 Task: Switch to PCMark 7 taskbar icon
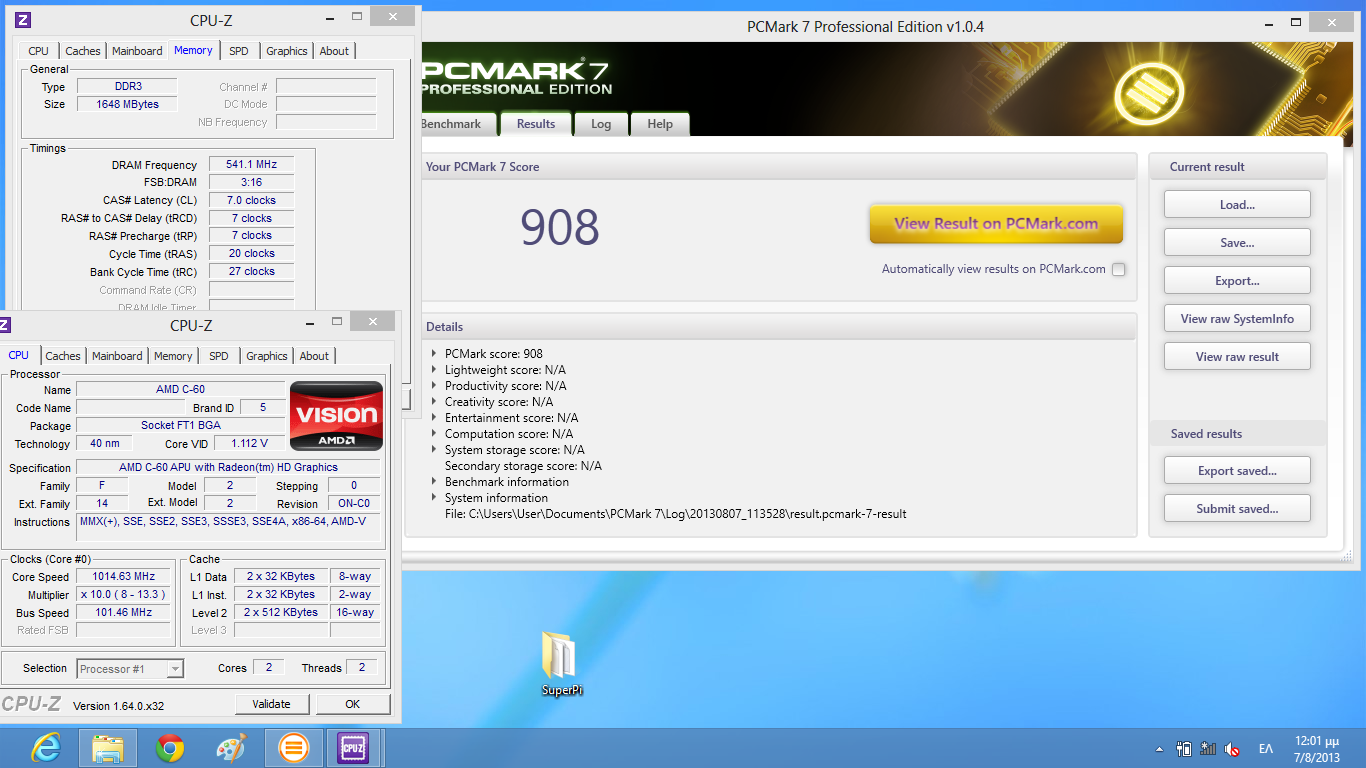[293, 748]
